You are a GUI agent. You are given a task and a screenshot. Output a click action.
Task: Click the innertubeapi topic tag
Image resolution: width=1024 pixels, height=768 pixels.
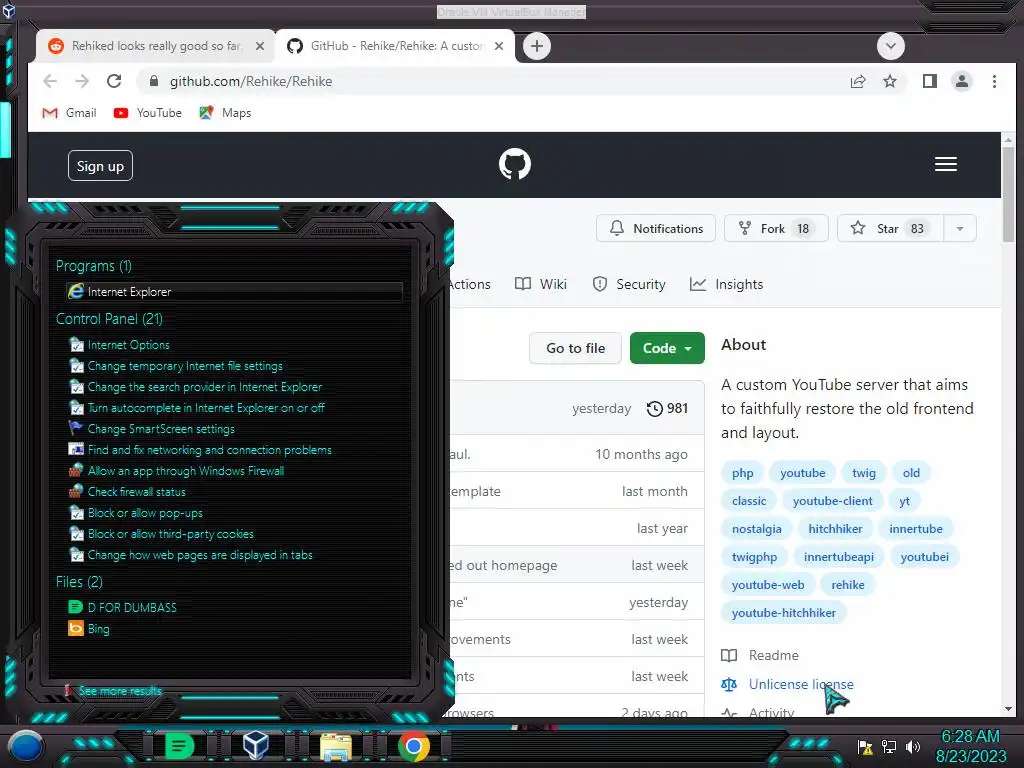[839, 557]
